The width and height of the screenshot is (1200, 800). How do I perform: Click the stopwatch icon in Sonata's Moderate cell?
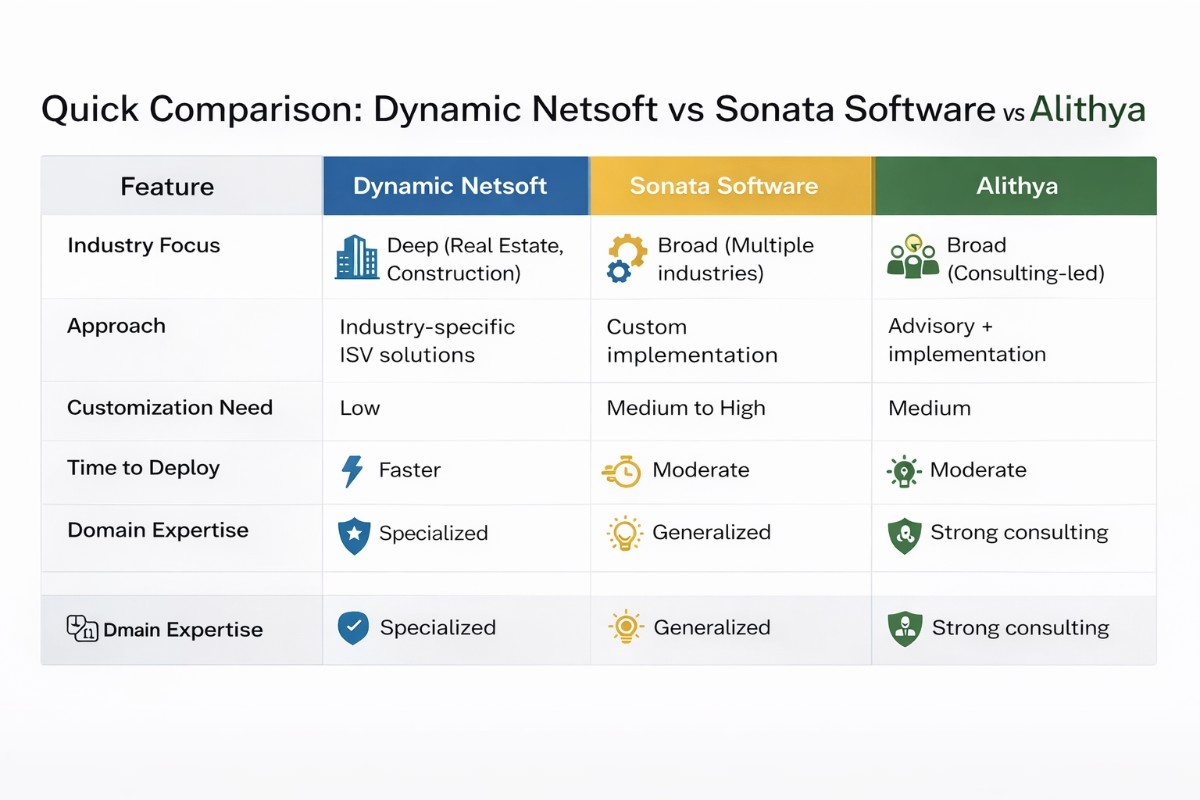[621, 471]
